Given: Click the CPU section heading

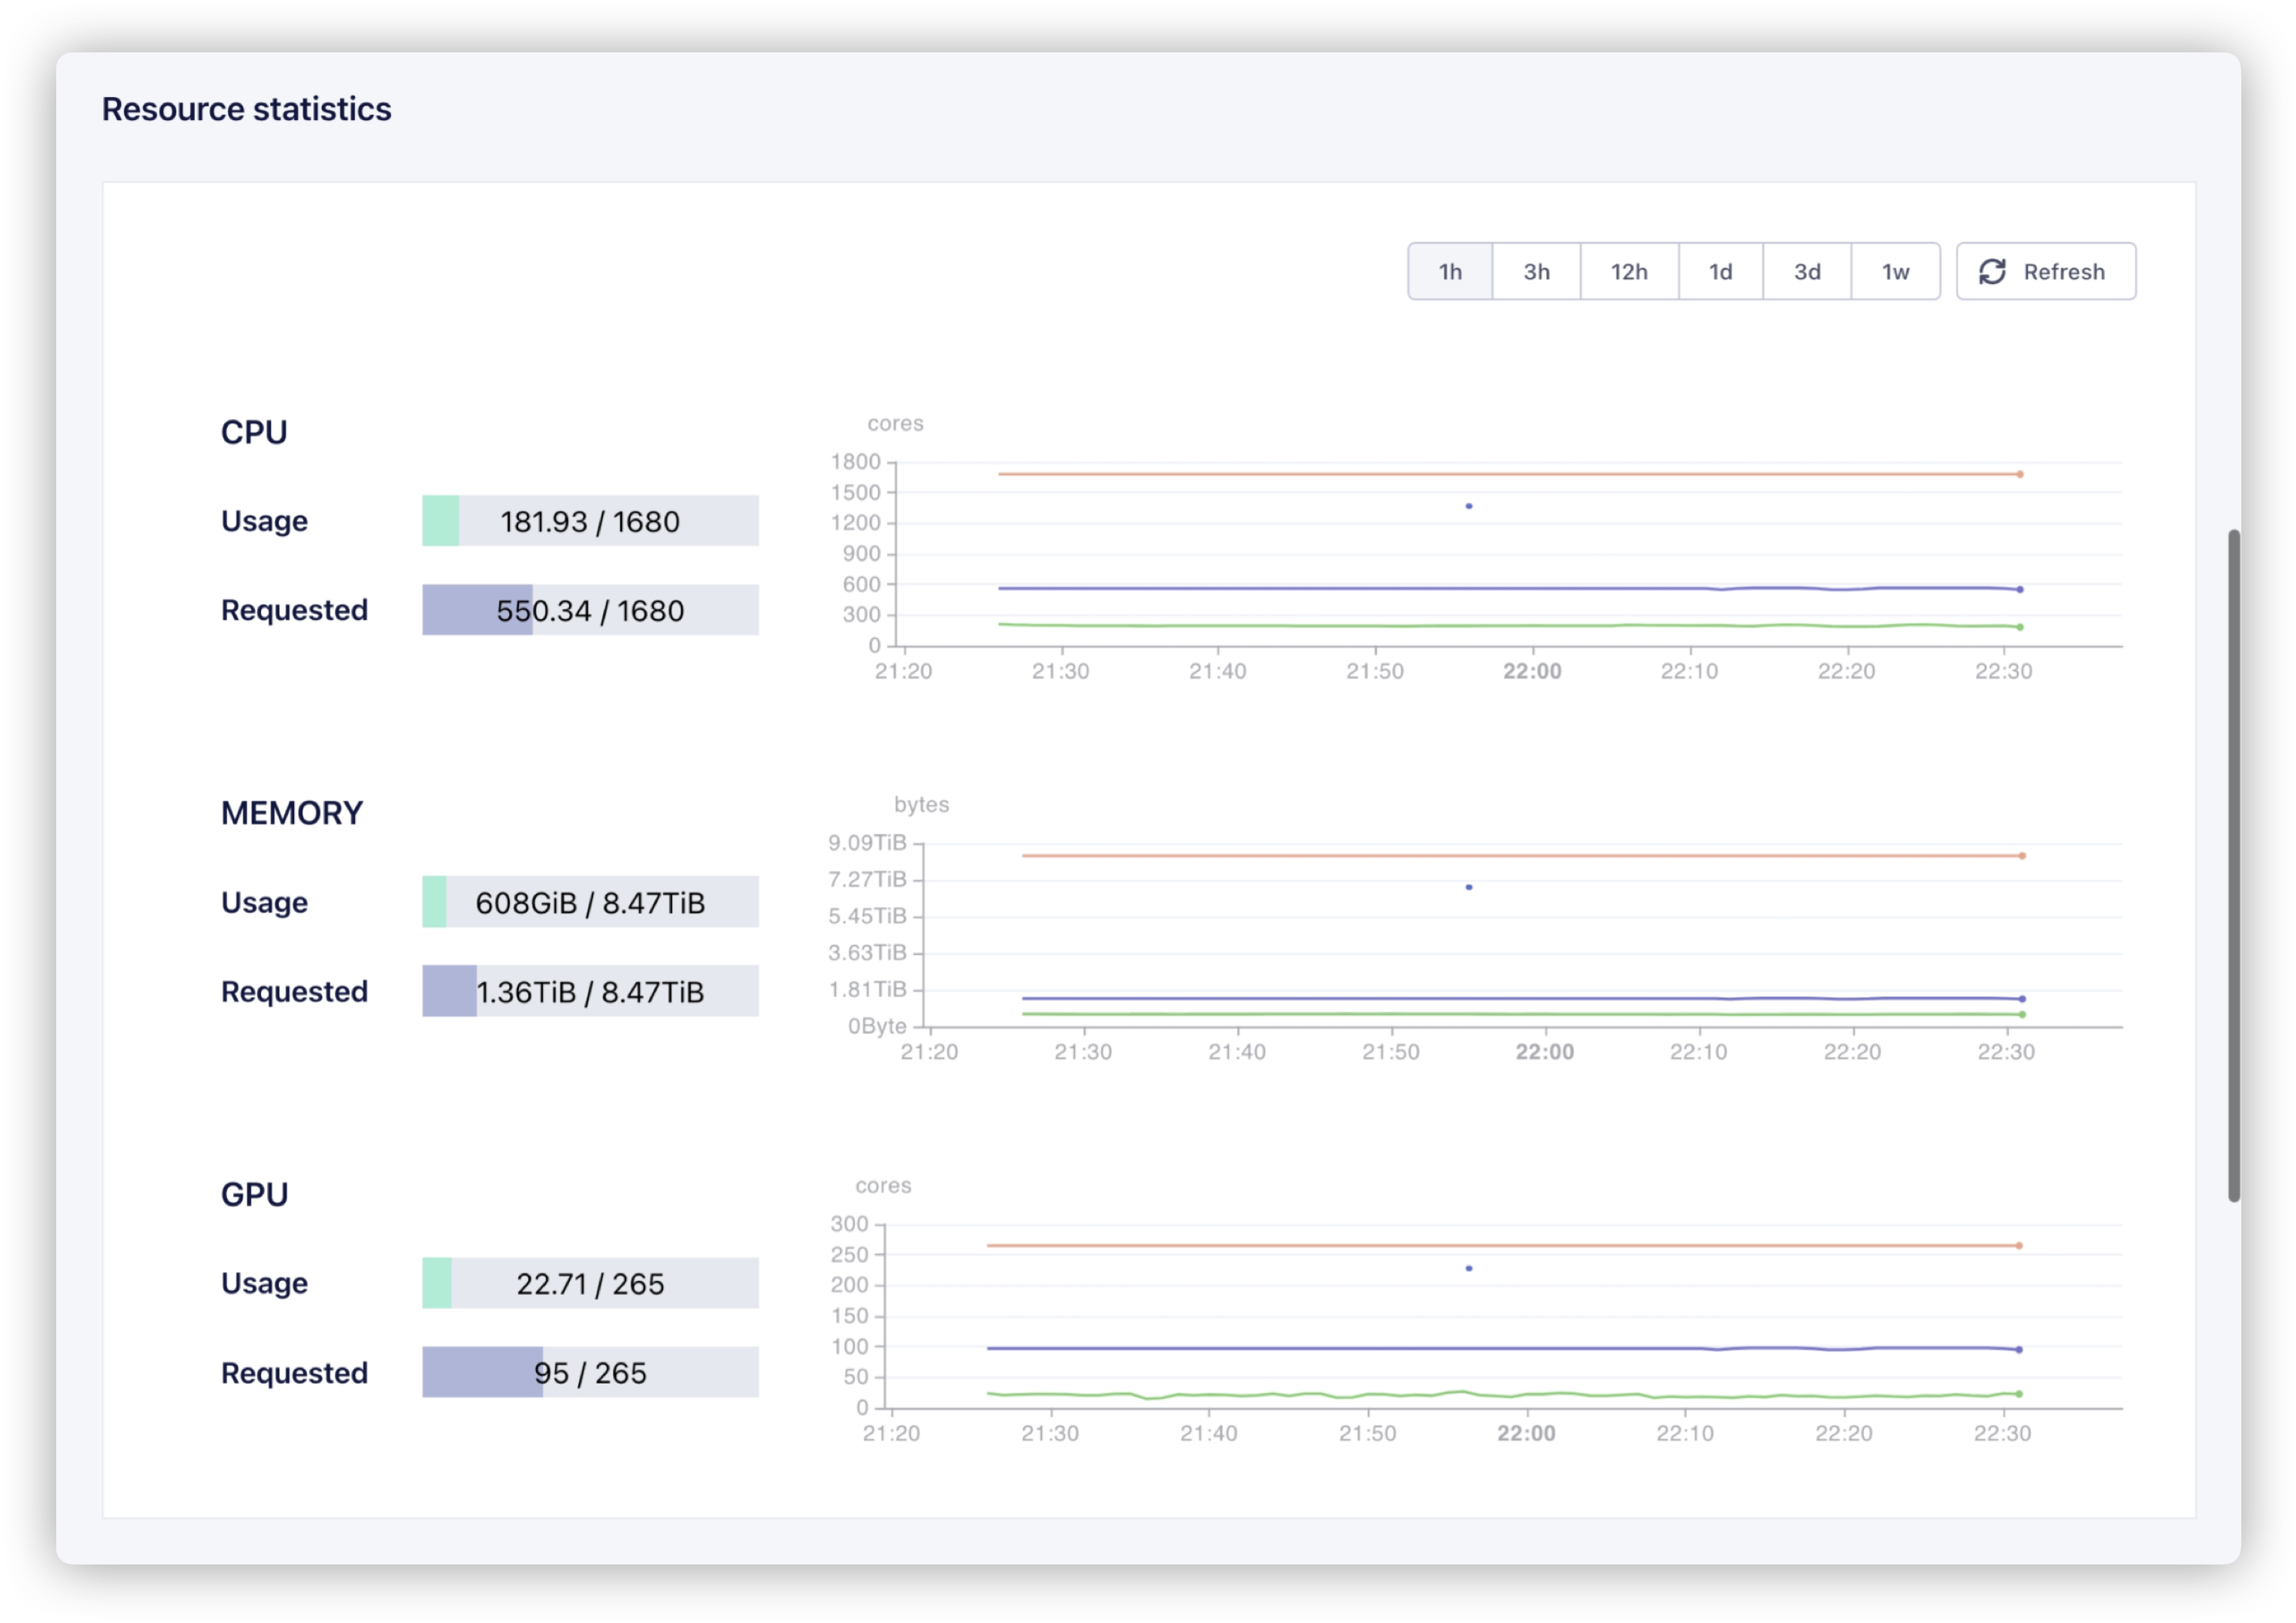Looking at the screenshot, I should coord(254,432).
